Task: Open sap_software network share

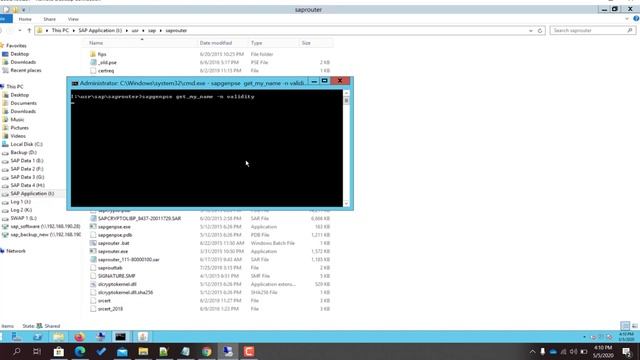Action: pyautogui.click(x=45, y=226)
